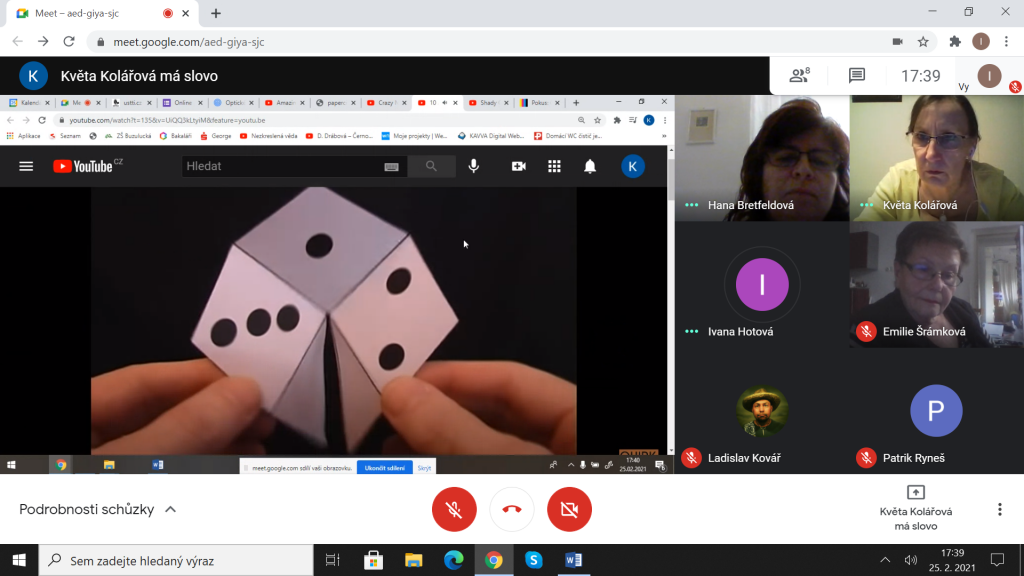Reload the Meet page
The height and width of the screenshot is (576, 1024).
coord(69,42)
